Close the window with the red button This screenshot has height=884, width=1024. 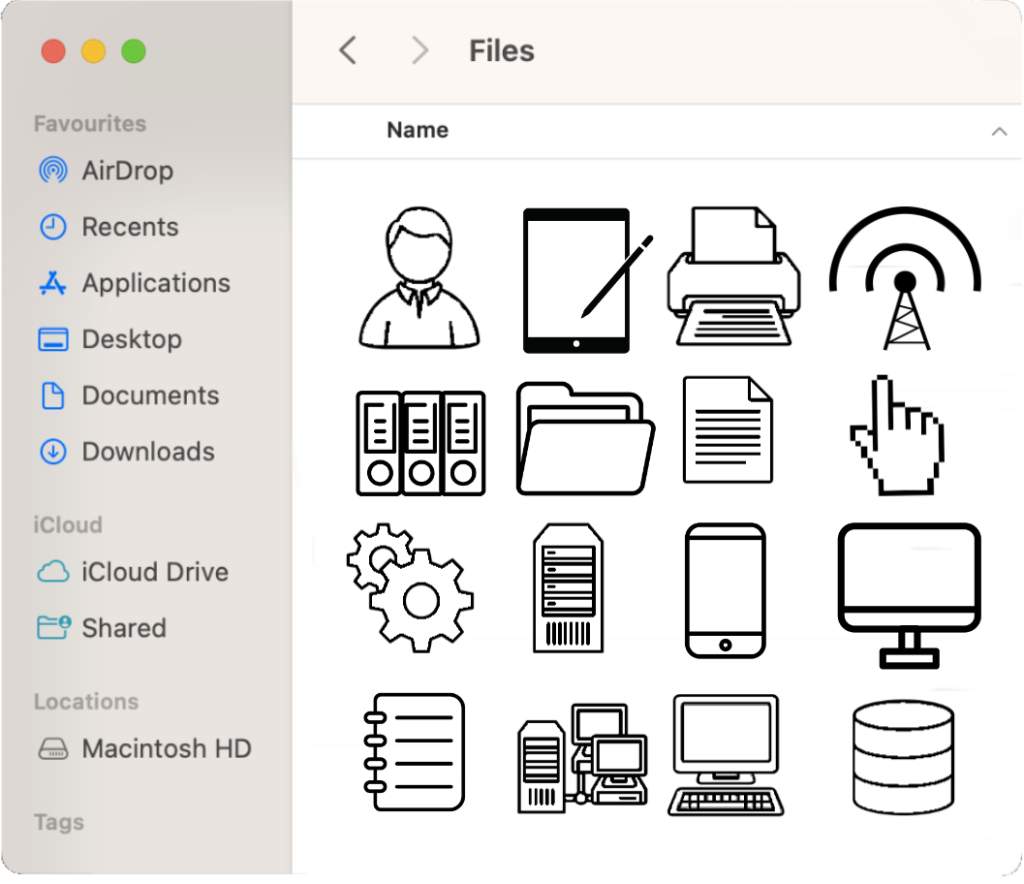pyautogui.click(x=54, y=51)
